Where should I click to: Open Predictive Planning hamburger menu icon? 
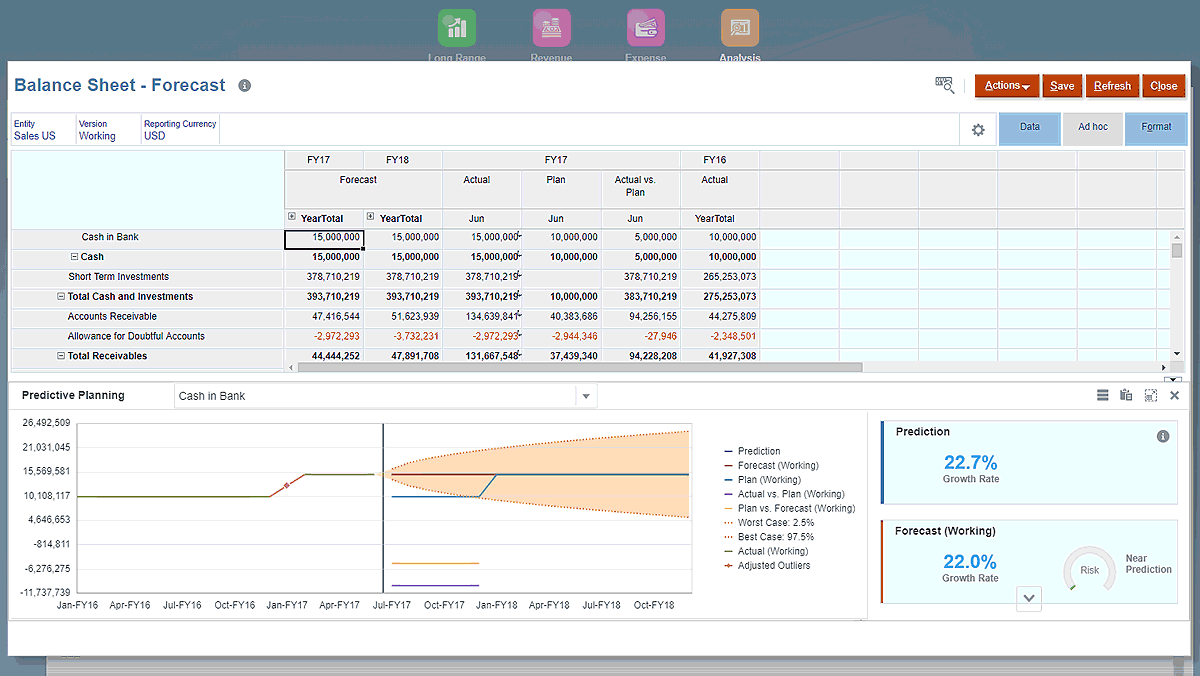coord(1103,396)
